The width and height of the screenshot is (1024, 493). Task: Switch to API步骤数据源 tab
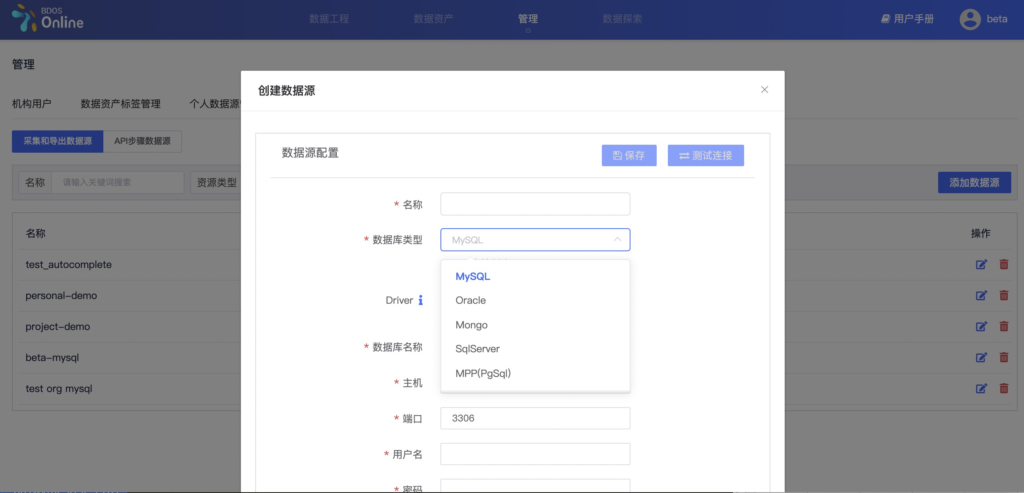pyautogui.click(x=142, y=142)
